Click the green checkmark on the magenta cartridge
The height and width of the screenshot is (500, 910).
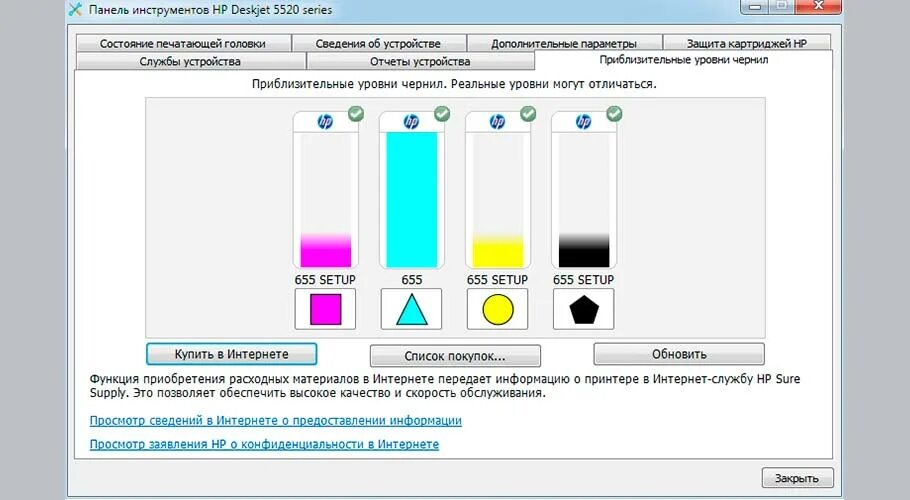pos(356,114)
